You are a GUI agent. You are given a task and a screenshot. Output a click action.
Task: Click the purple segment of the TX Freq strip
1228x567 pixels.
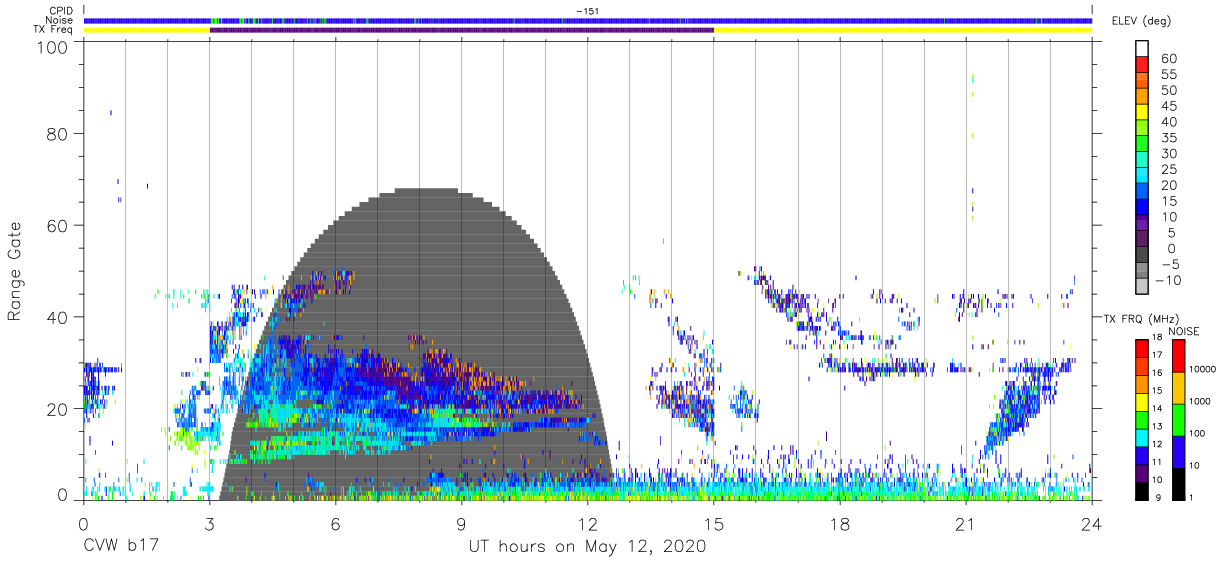462,30
